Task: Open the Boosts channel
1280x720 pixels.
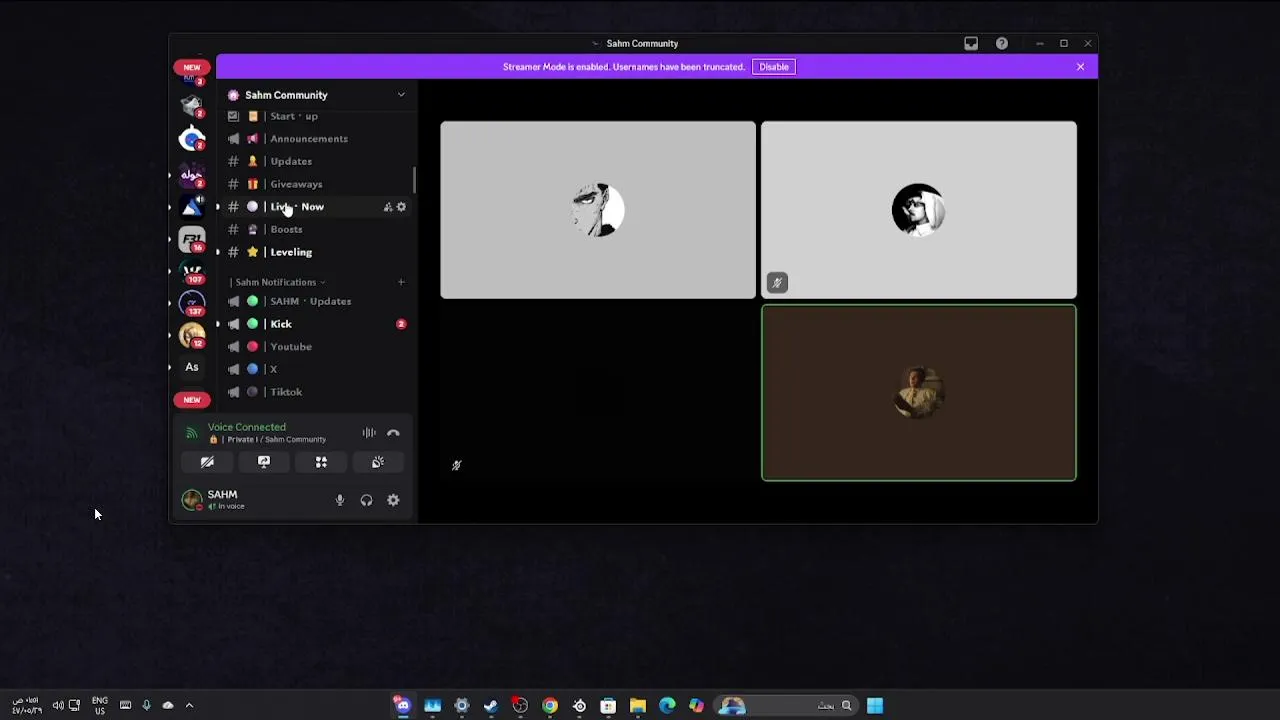Action: coord(316,229)
